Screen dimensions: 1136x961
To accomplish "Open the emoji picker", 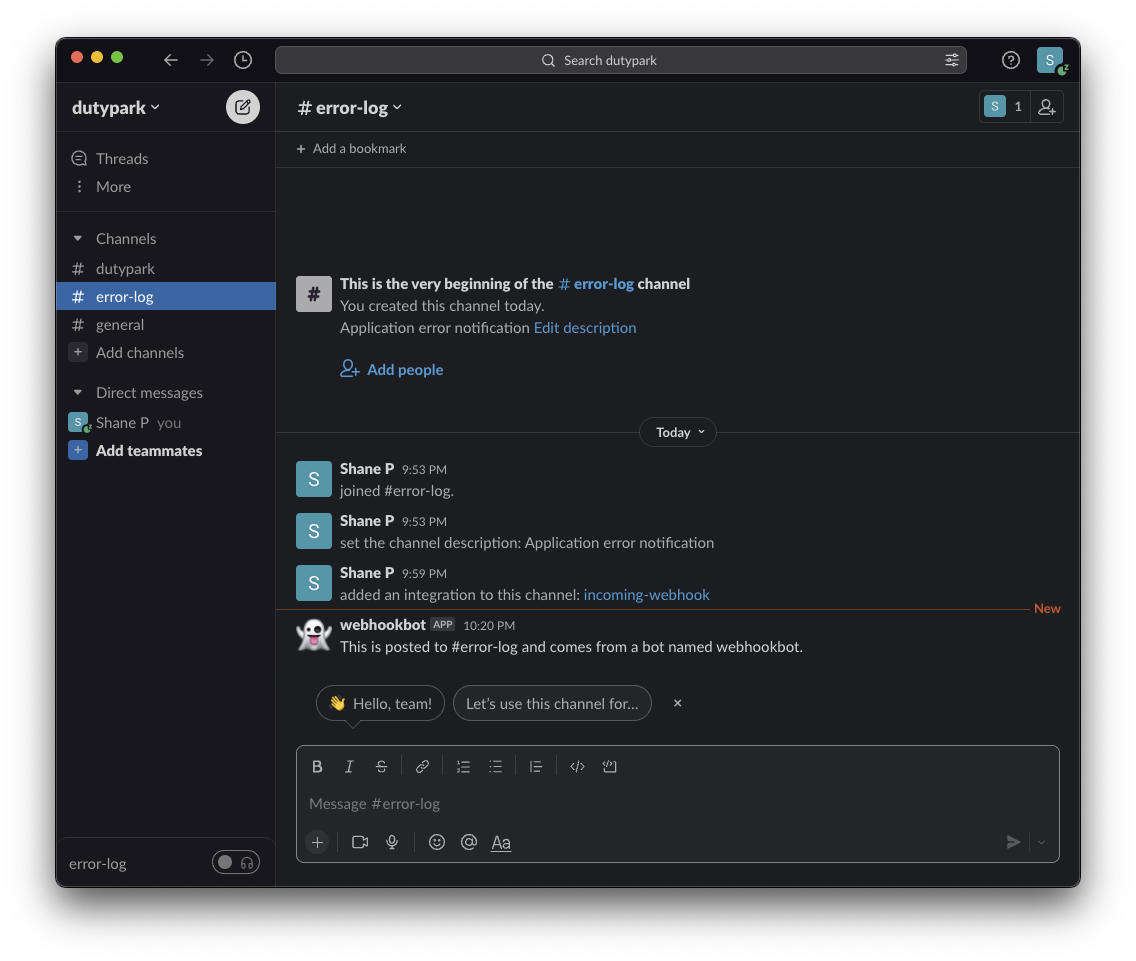I will (x=436, y=842).
